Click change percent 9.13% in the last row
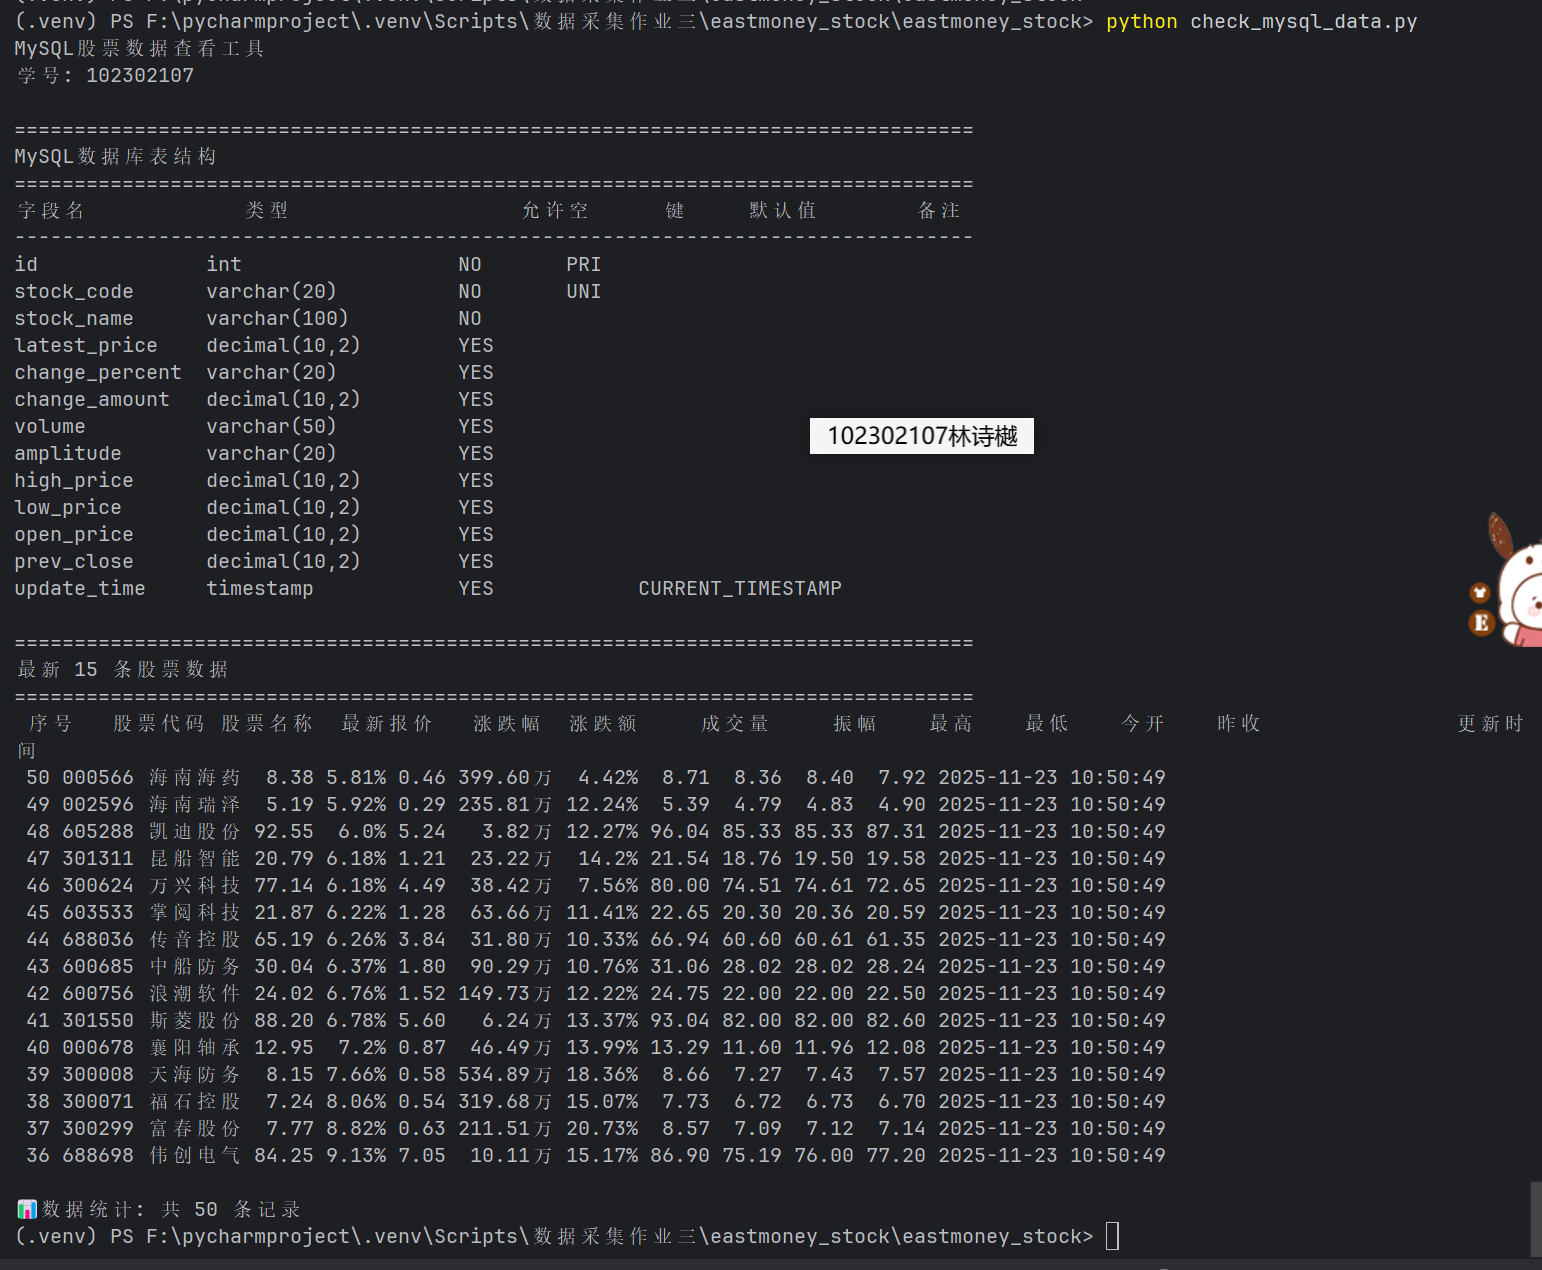Image resolution: width=1542 pixels, height=1270 pixels. pos(356,1155)
